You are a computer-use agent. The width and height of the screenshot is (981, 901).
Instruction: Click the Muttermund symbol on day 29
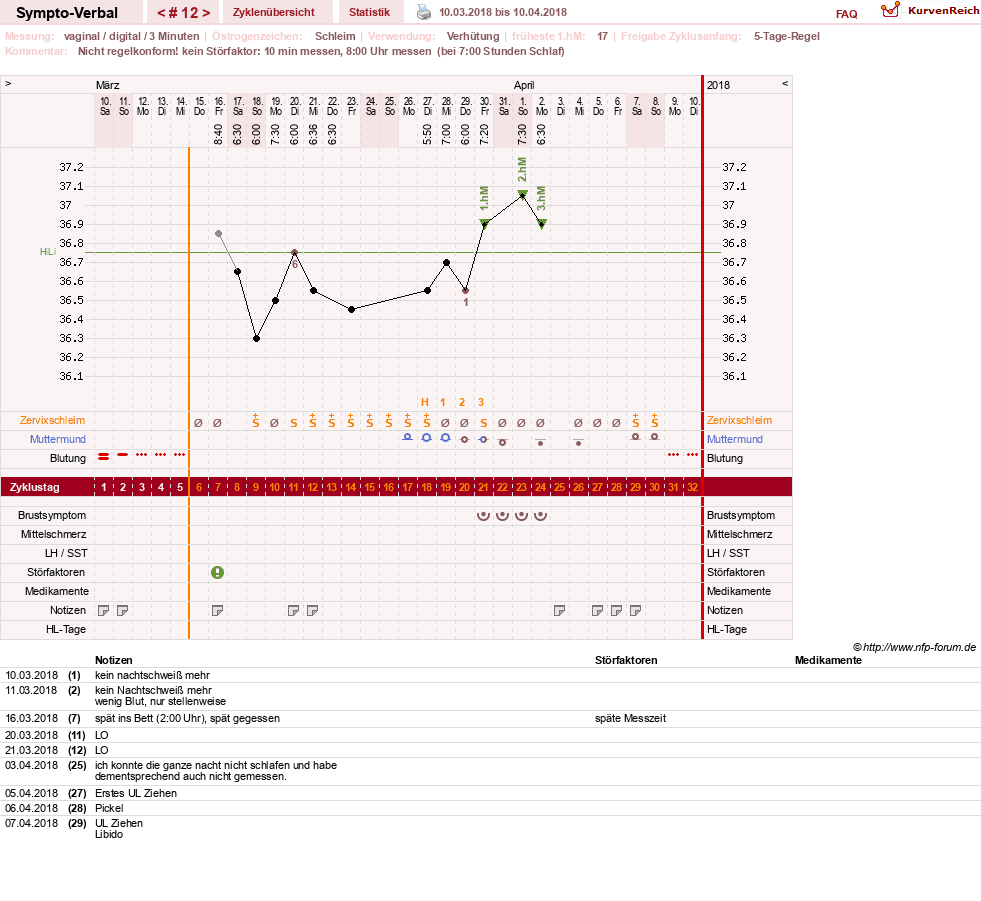(636, 437)
